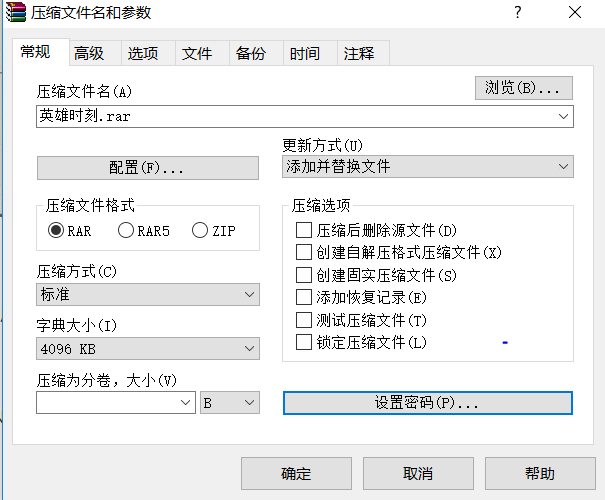Select the ZIP format radio button
Screen dimensions: 605x500
click(x=200, y=230)
